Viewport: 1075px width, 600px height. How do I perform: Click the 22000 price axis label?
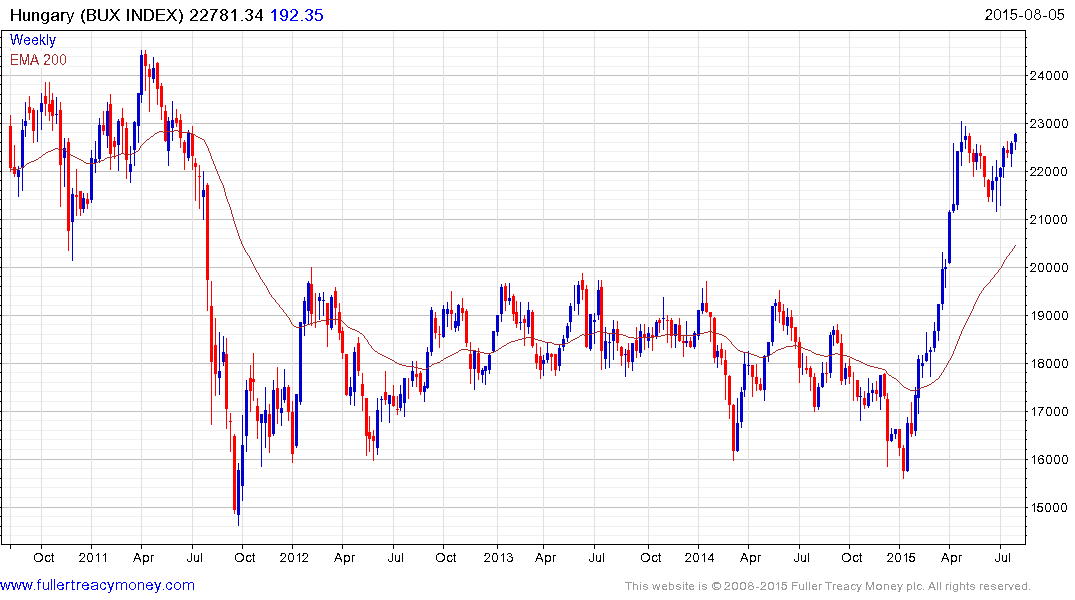pyautogui.click(x=1049, y=172)
